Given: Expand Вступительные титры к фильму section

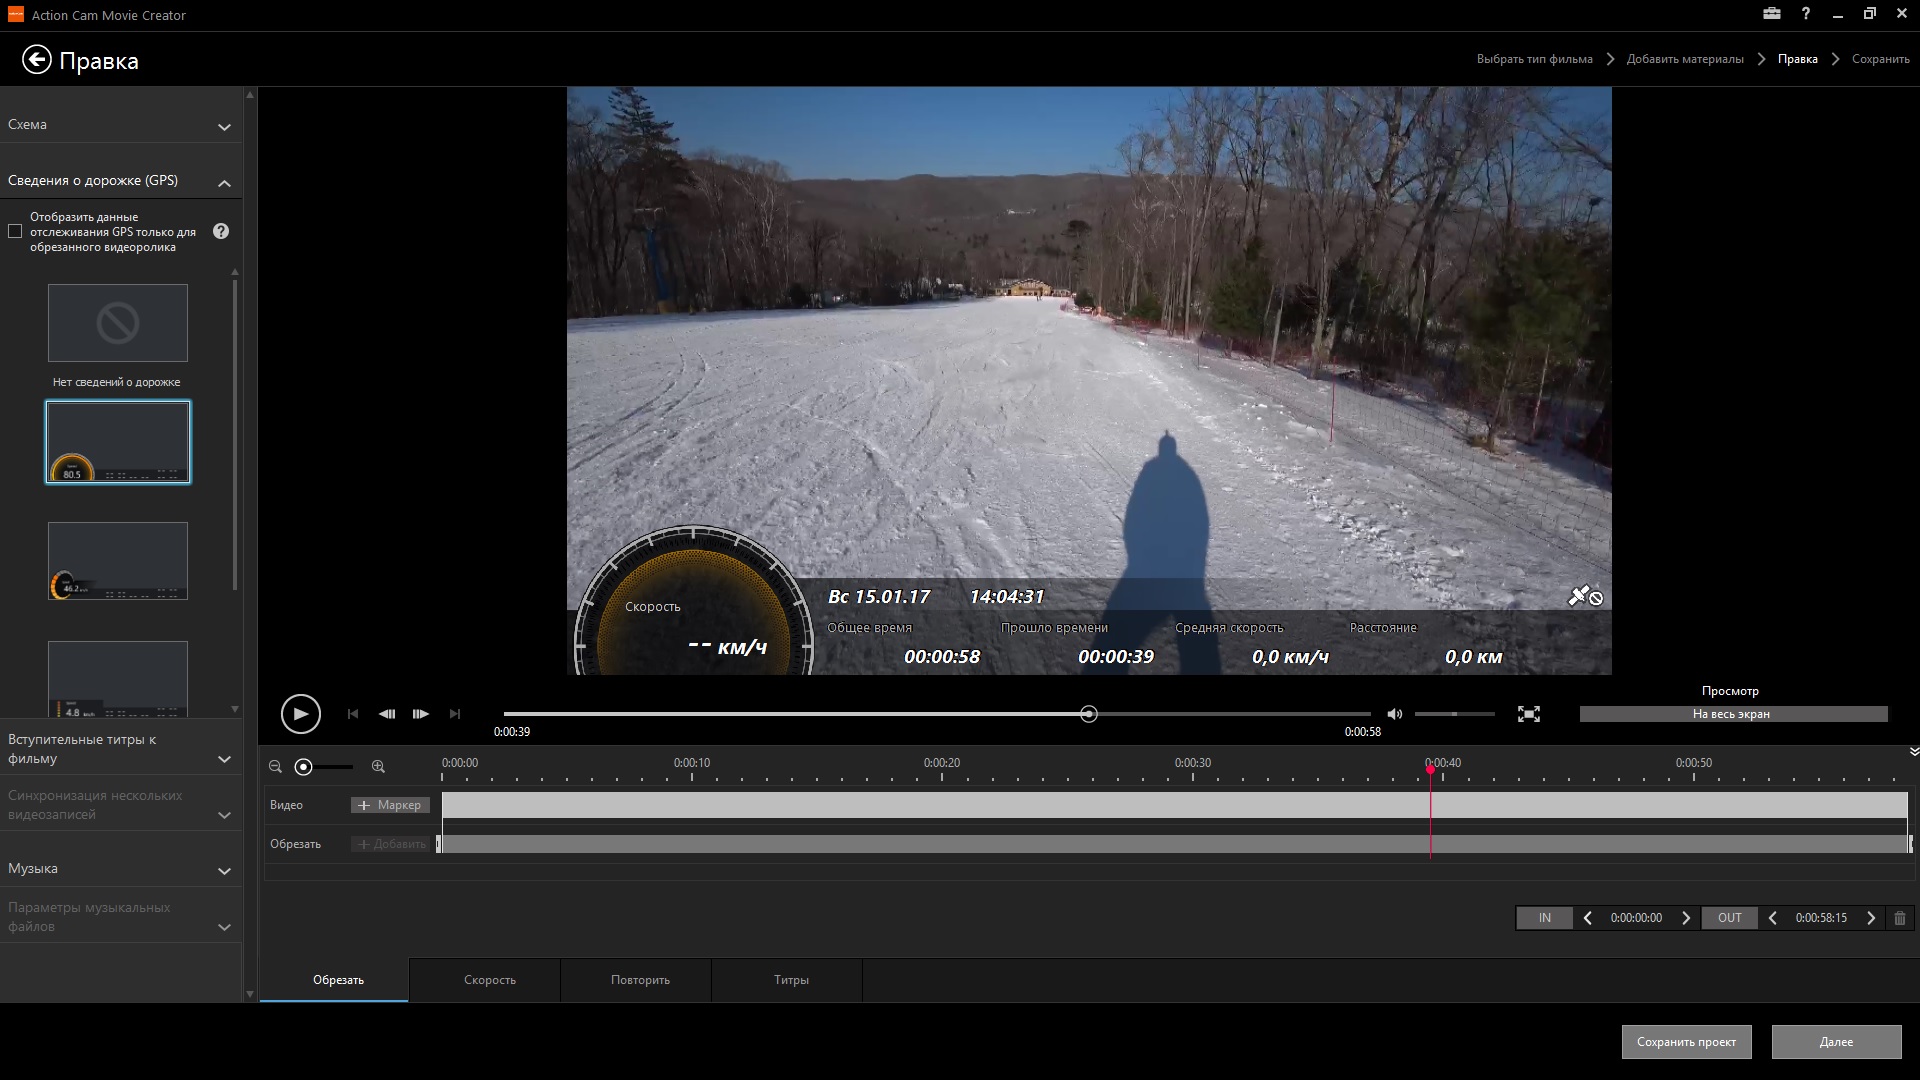Looking at the screenshot, I should 121,749.
